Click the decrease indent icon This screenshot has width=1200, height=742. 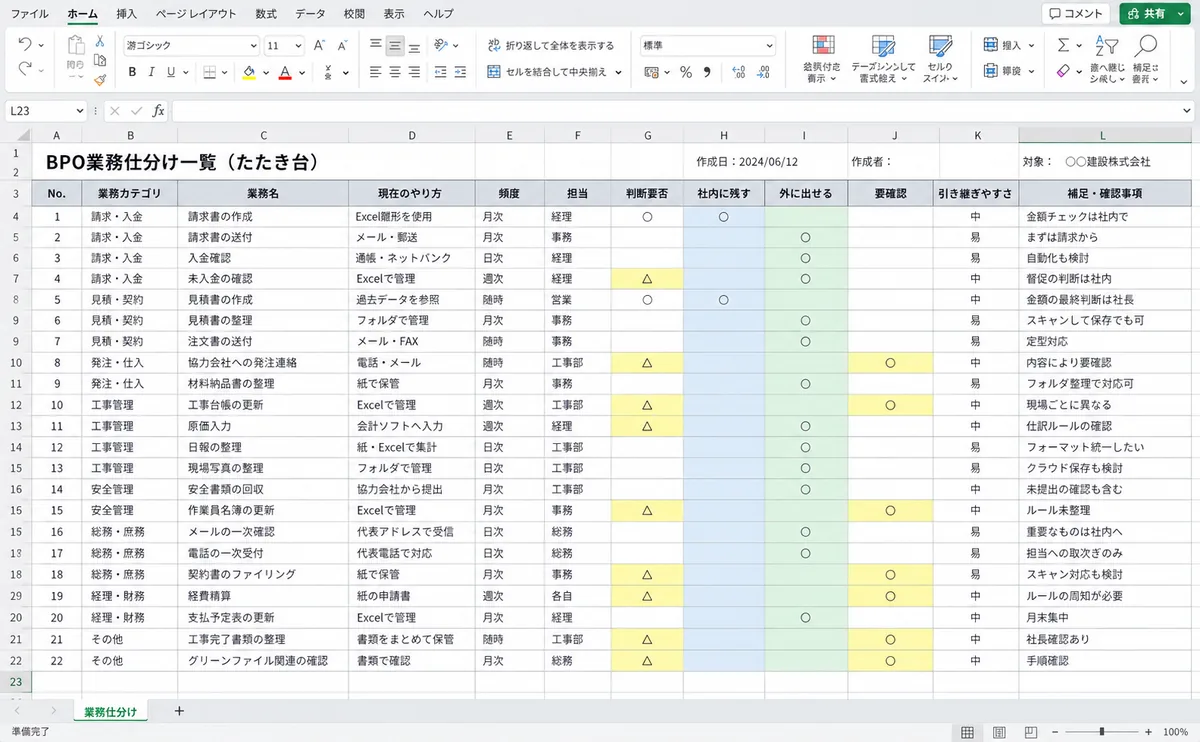point(440,72)
